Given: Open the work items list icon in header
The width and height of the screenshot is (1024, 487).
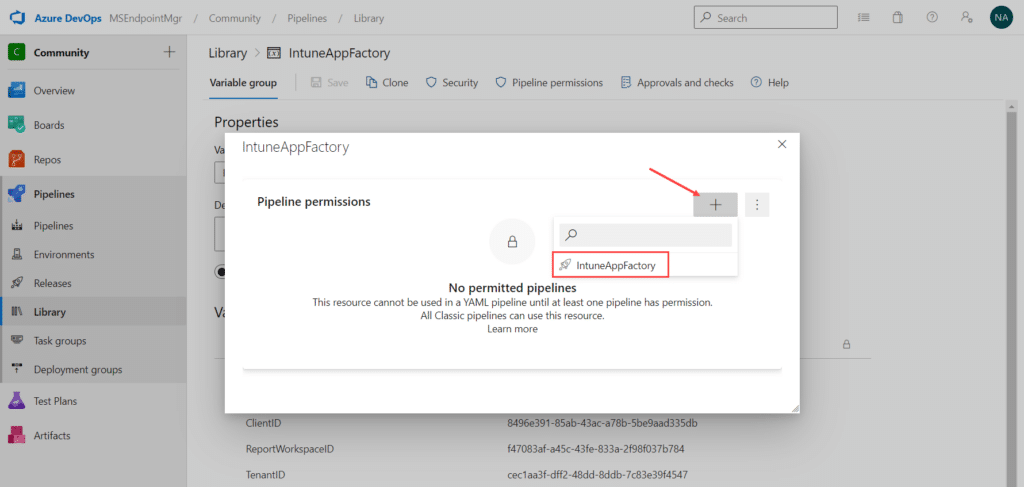Looking at the screenshot, I should tap(863, 18).
